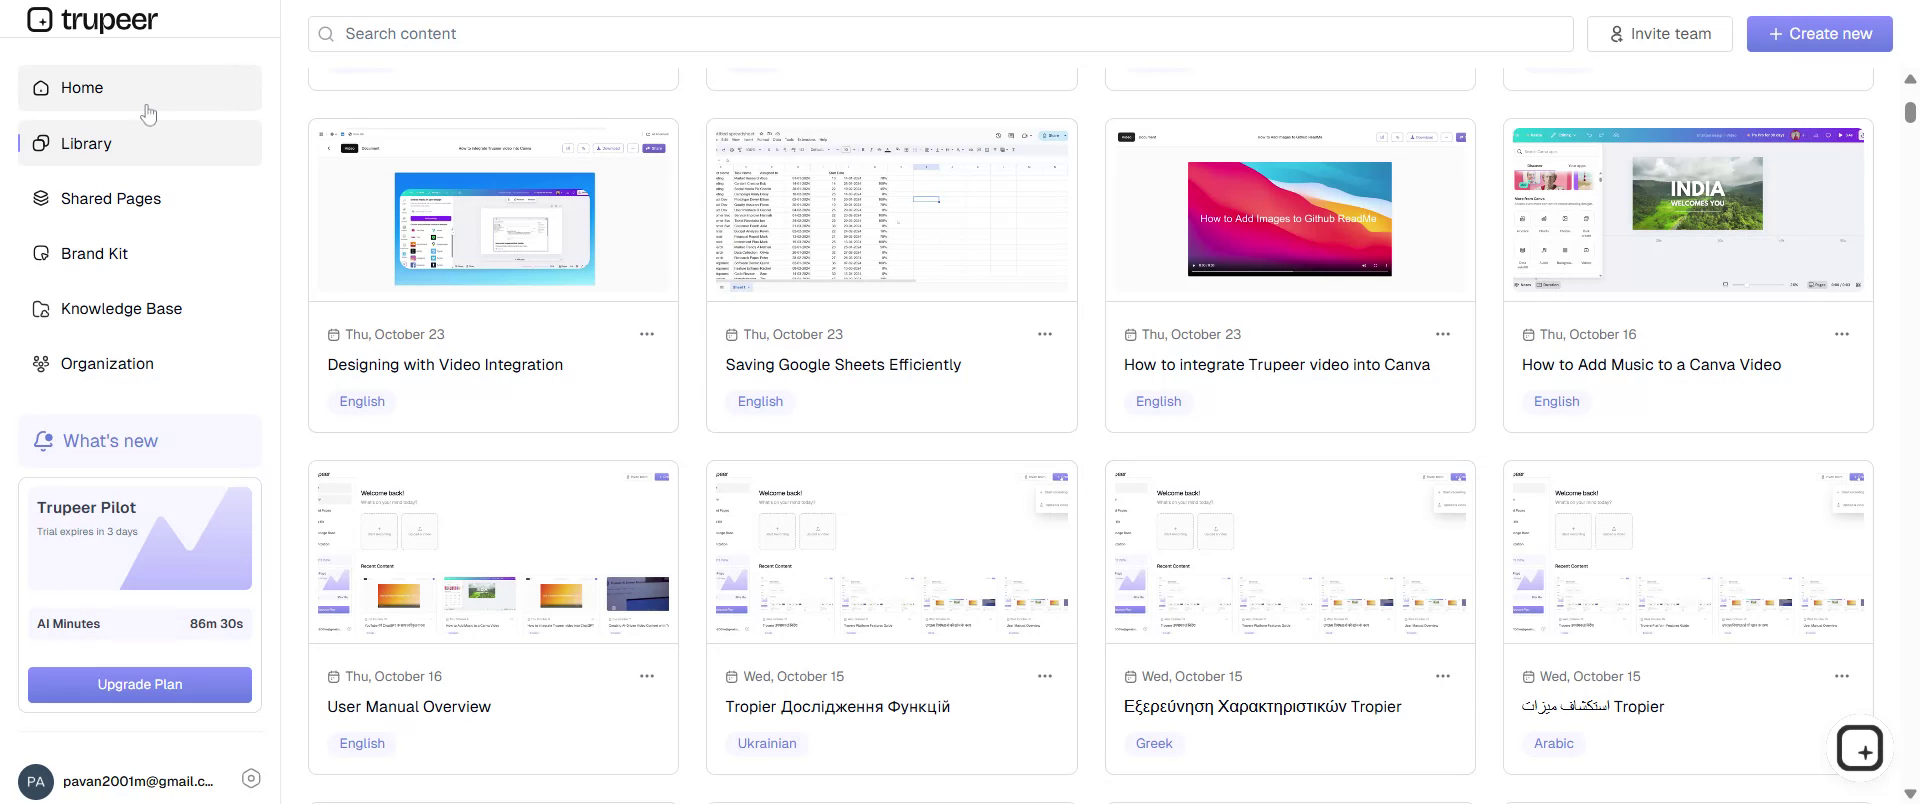Open How to integrate Trupeer video thumbnail
1920x804 pixels.
coord(1290,210)
